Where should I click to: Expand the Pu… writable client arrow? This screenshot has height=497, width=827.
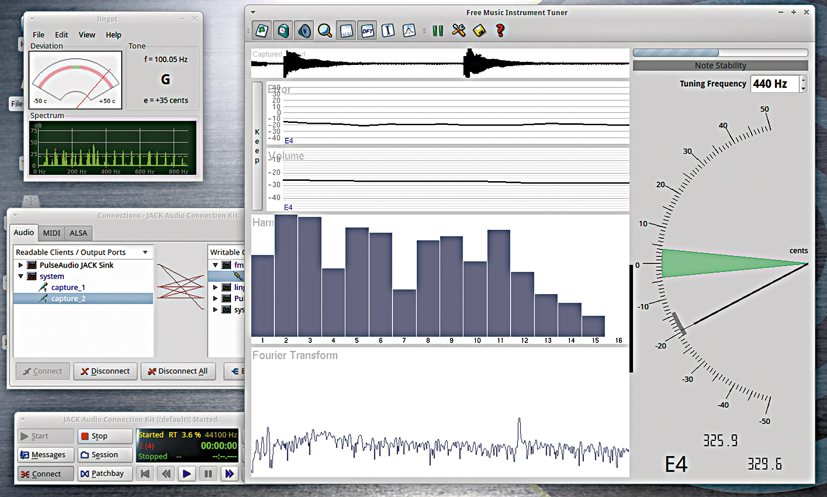coord(215,299)
